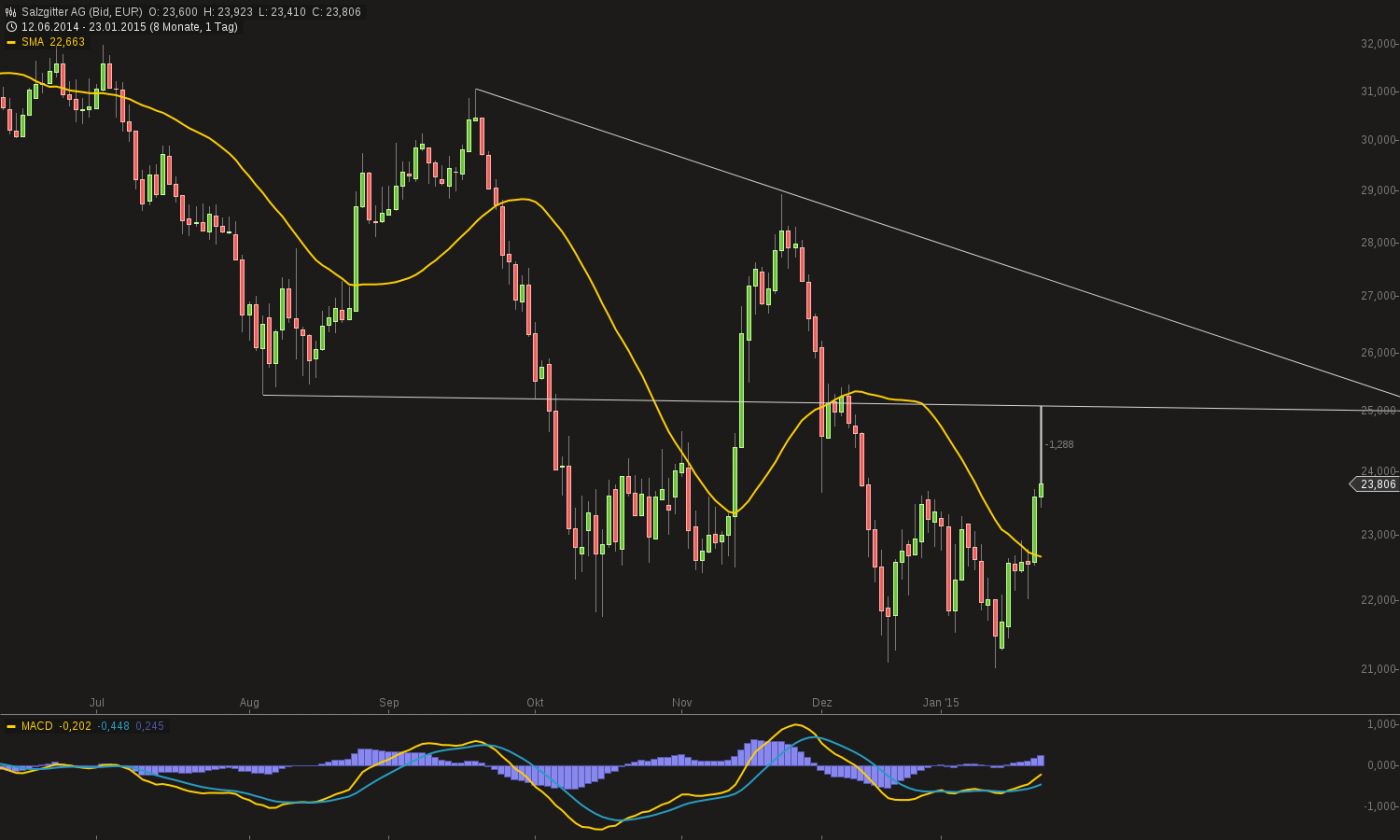The width and height of the screenshot is (1400, 840).
Task: Click the MACD indicator label
Action: [37, 726]
